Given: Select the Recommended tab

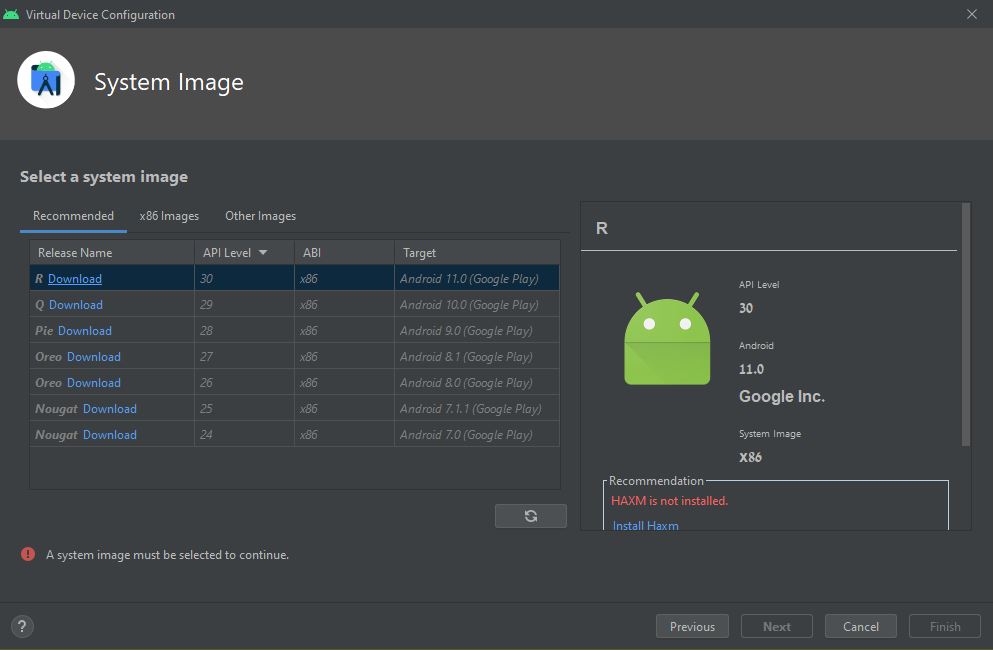Looking at the screenshot, I should pos(73,216).
